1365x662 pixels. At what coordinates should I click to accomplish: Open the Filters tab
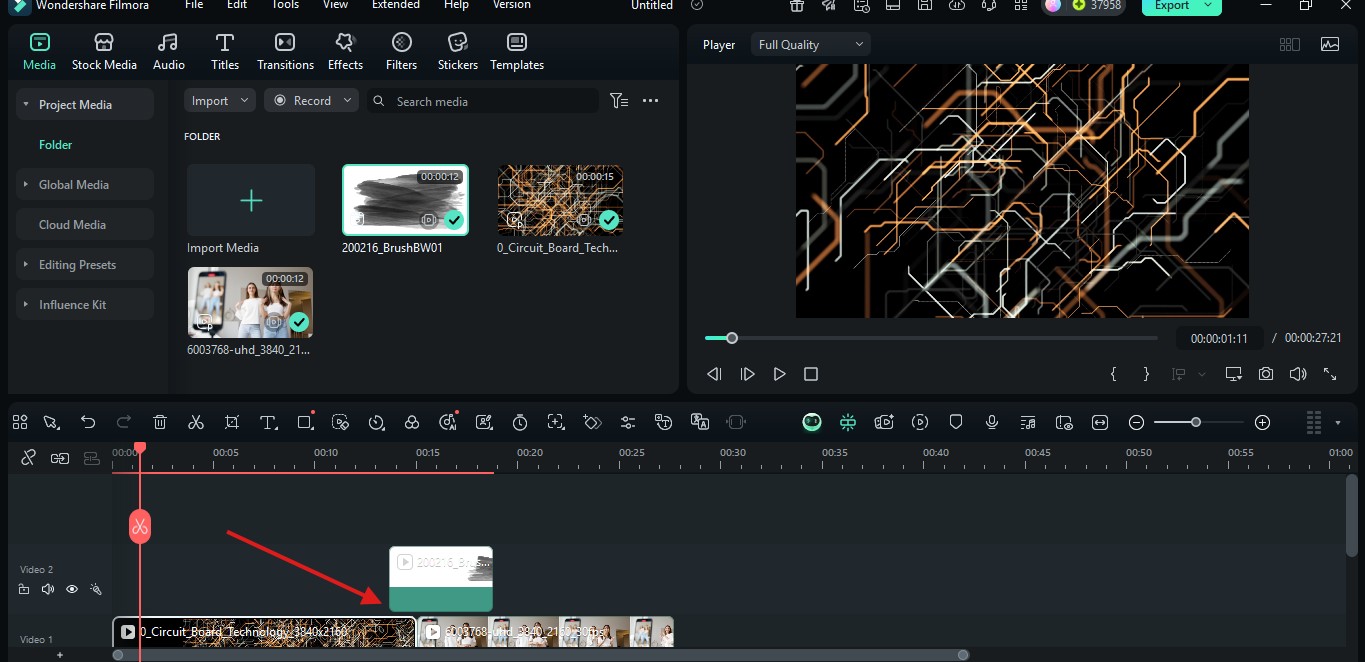[401, 52]
